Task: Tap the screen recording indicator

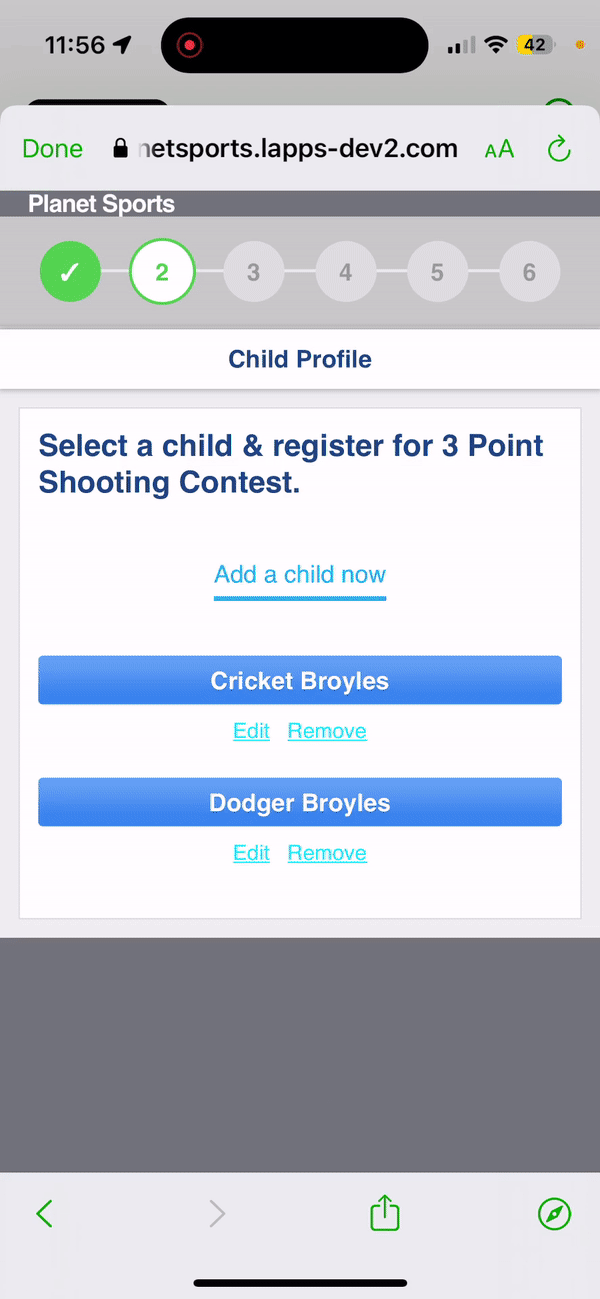Action: click(189, 45)
